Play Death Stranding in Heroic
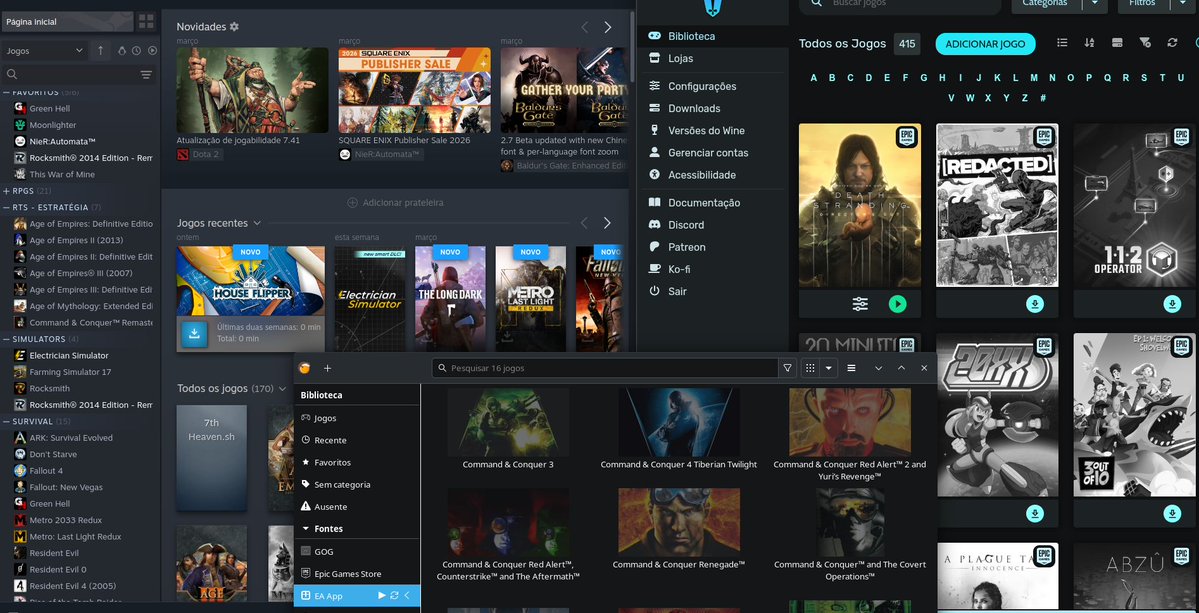1199x613 pixels. coord(898,304)
